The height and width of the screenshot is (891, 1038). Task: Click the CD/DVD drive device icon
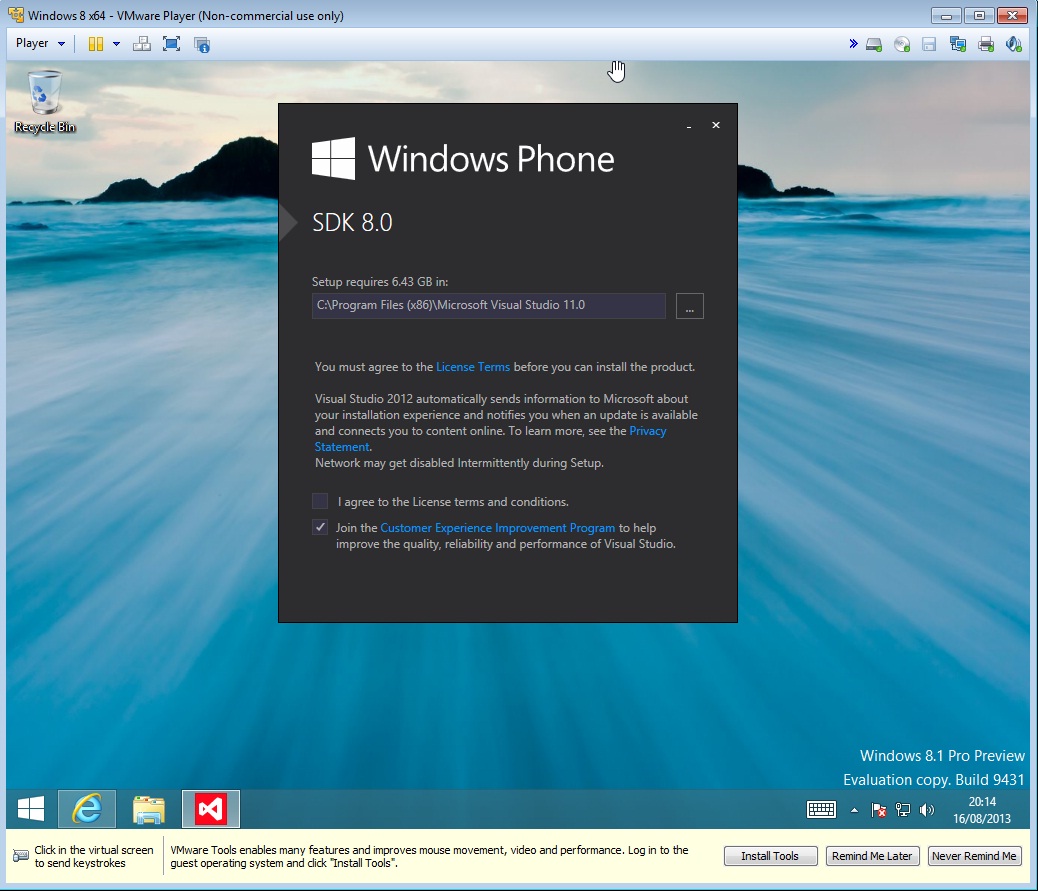[902, 44]
